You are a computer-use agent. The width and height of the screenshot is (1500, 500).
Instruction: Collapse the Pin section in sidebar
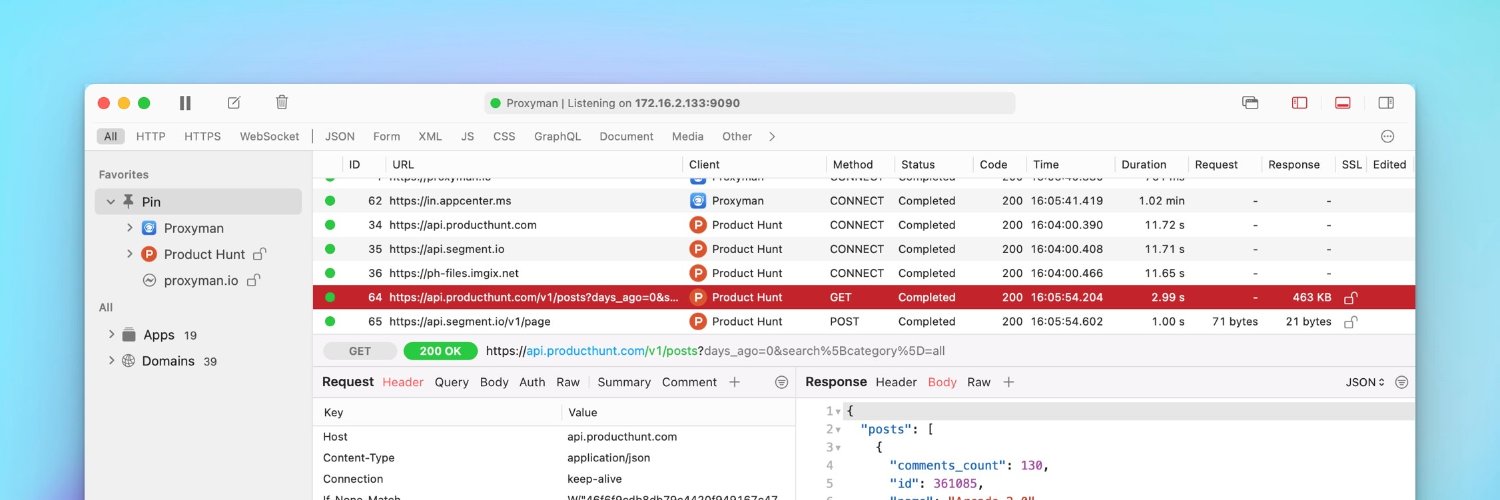click(x=110, y=202)
